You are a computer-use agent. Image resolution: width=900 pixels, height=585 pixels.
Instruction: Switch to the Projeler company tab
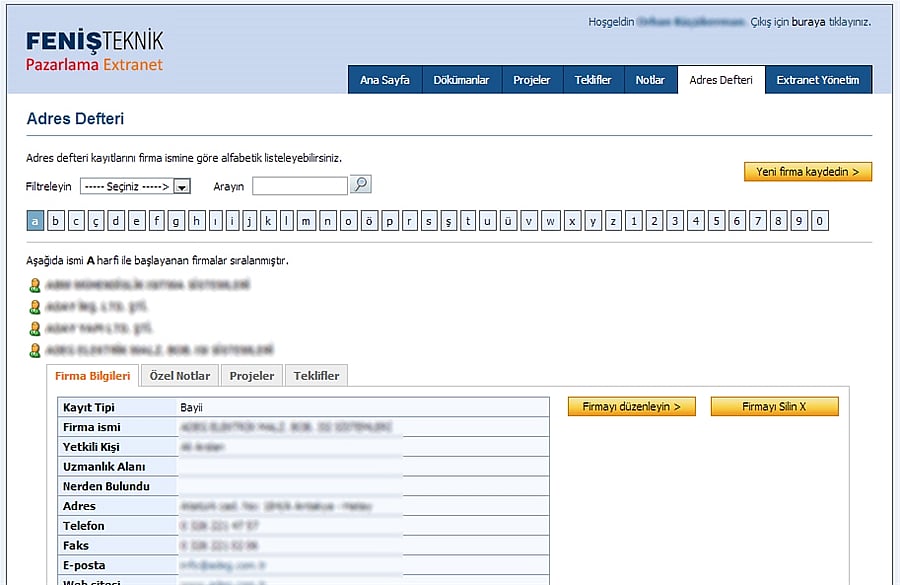tap(251, 376)
